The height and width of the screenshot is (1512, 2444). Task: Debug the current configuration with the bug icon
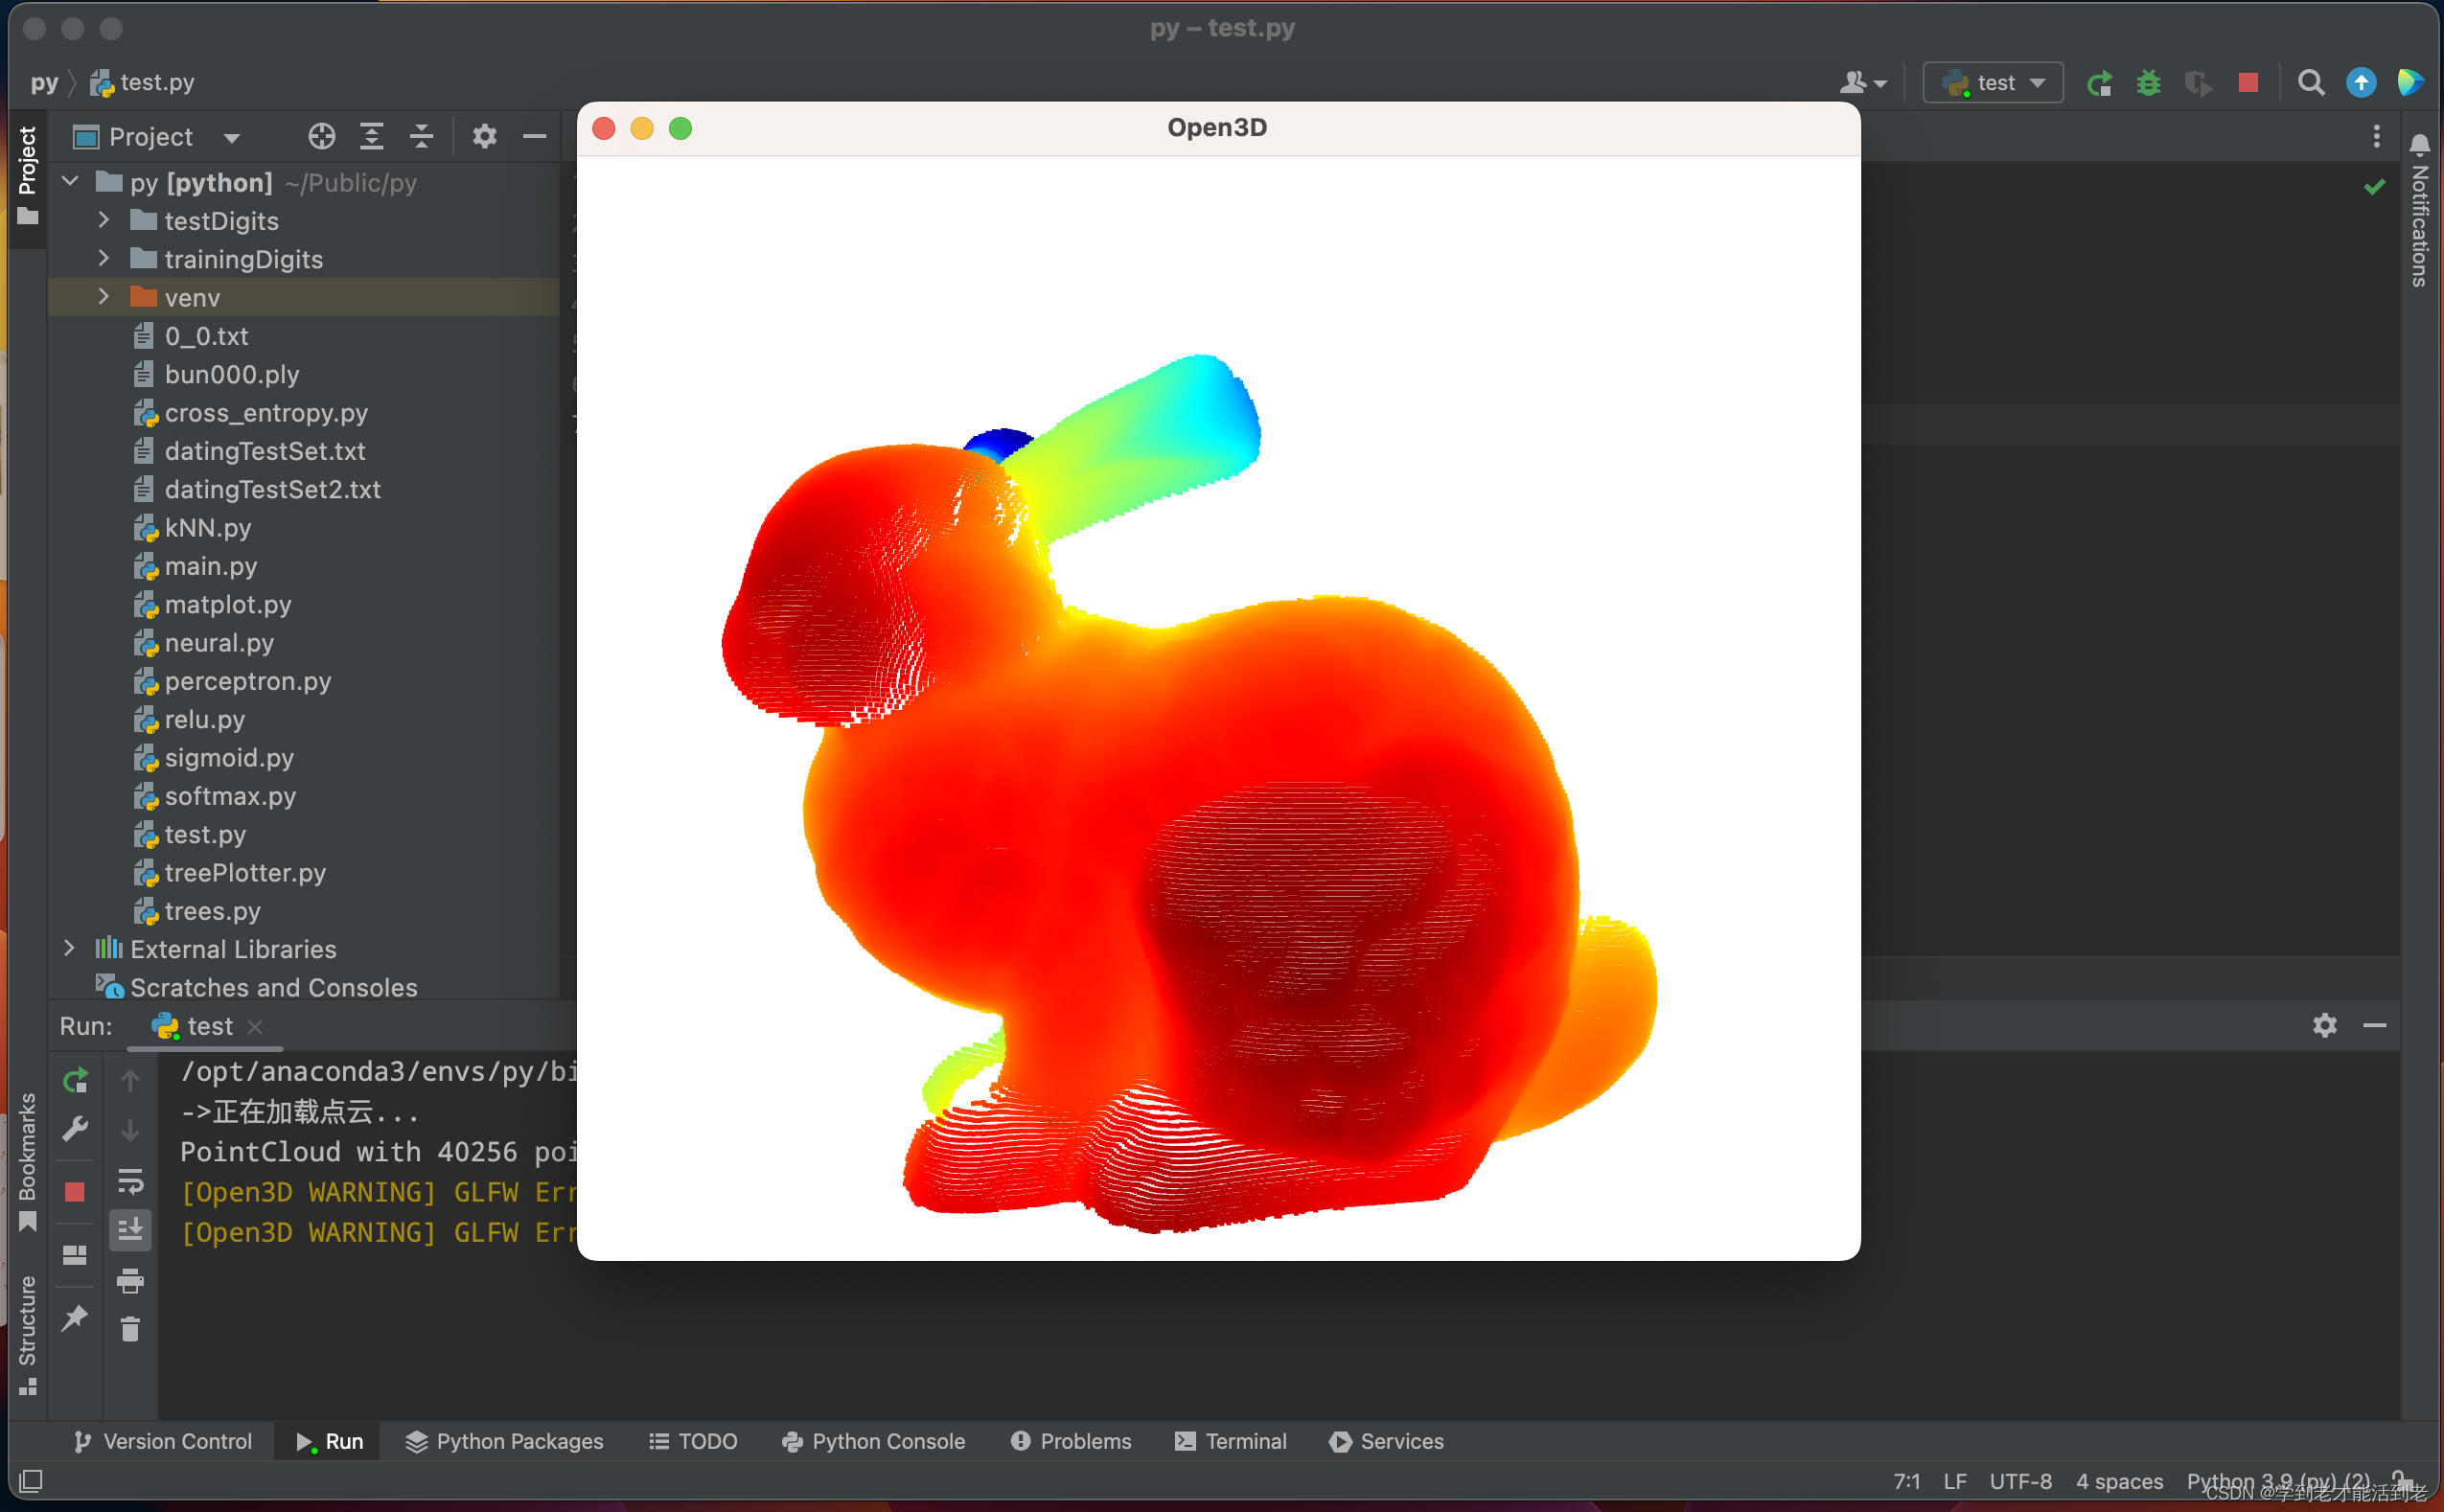[x=2150, y=83]
